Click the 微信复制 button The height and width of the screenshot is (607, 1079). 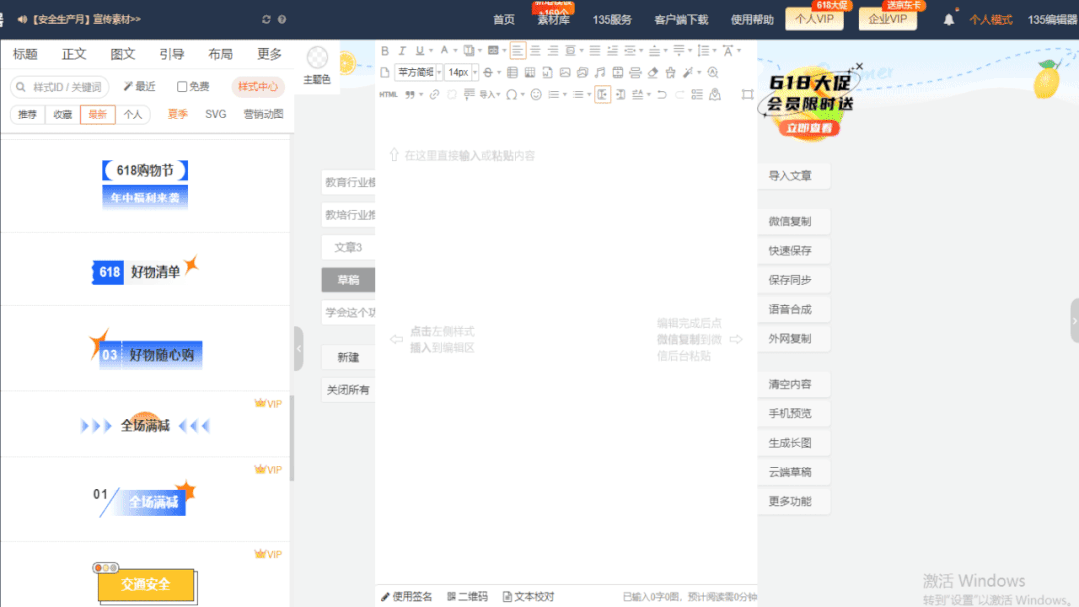tap(790, 221)
